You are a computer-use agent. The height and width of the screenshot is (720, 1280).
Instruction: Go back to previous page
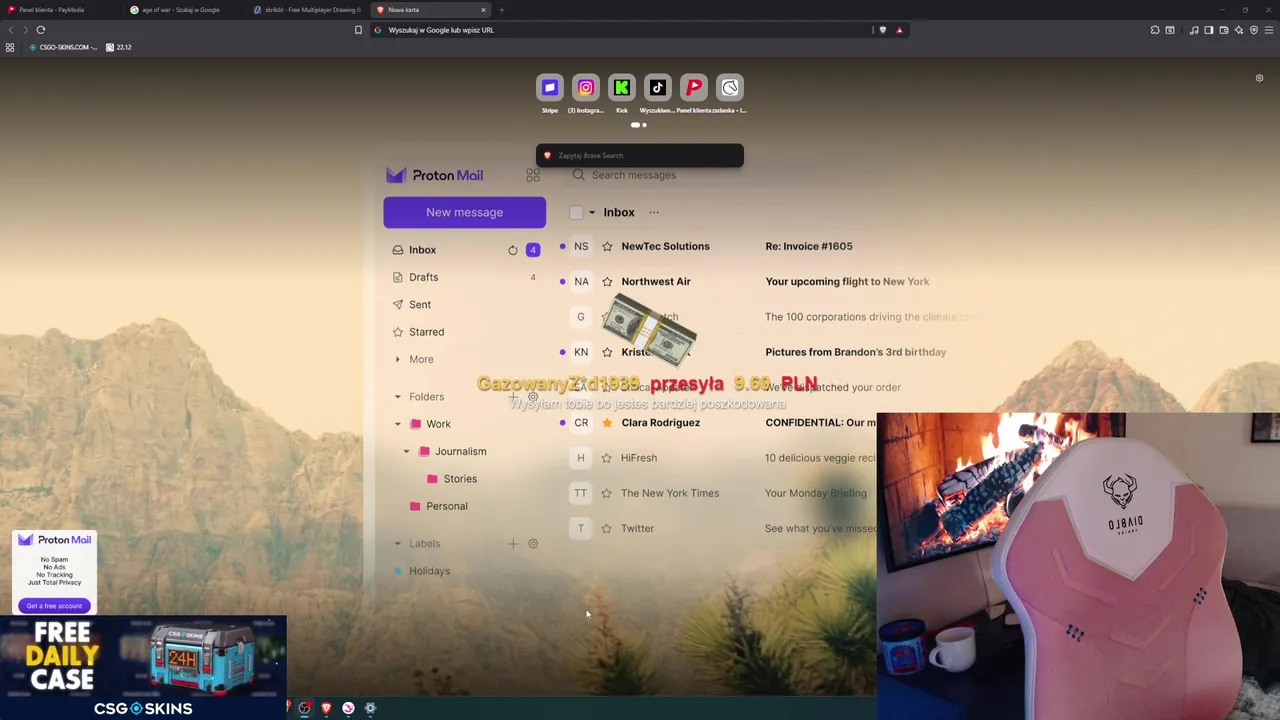tap(11, 30)
